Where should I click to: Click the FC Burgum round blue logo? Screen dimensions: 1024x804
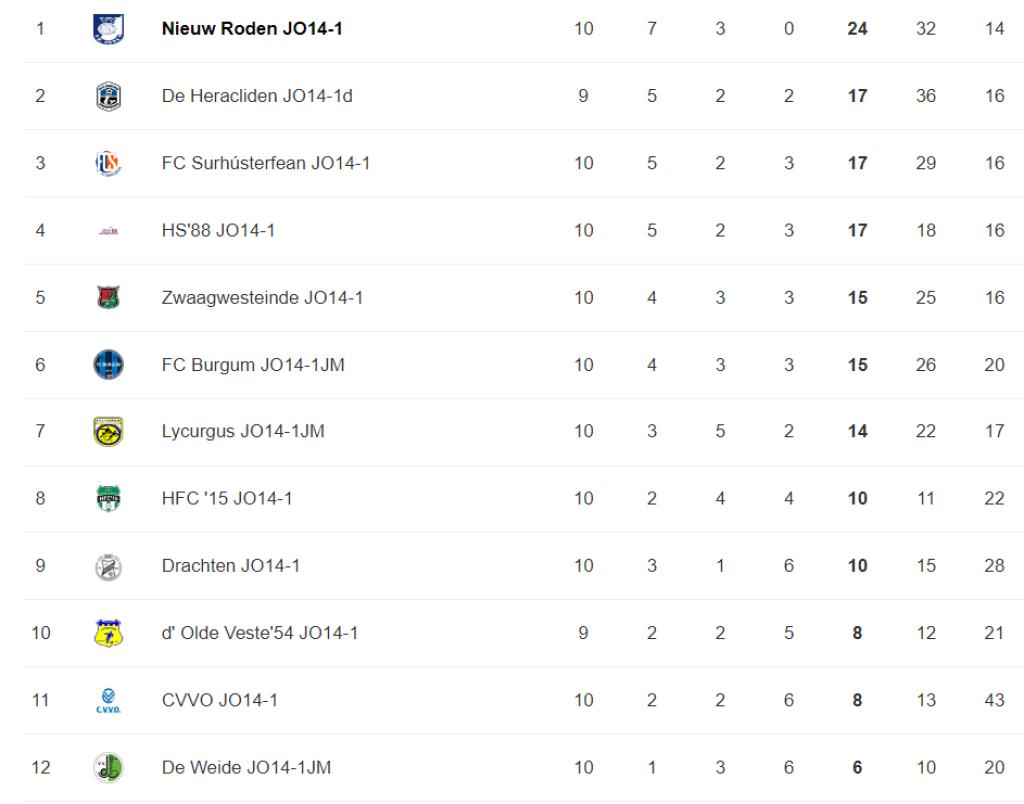point(108,364)
